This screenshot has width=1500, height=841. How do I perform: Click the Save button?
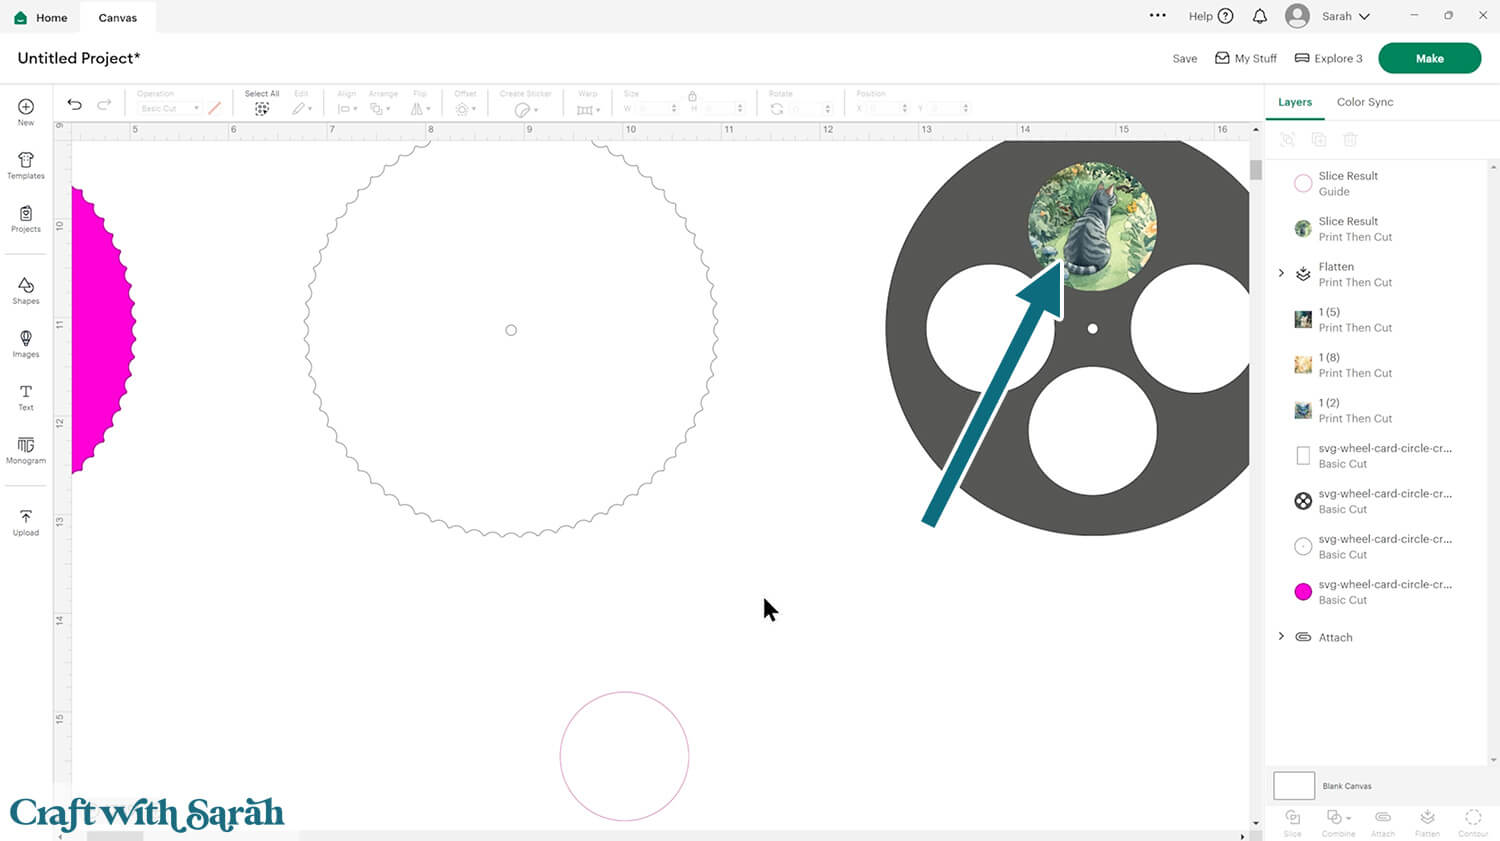[x=1185, y=59]
